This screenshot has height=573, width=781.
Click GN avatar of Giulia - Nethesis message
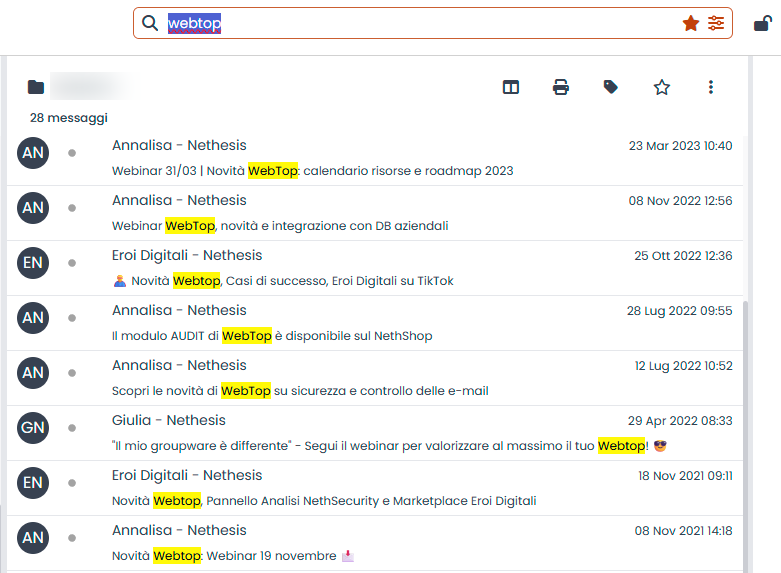(x=33, y=428)
